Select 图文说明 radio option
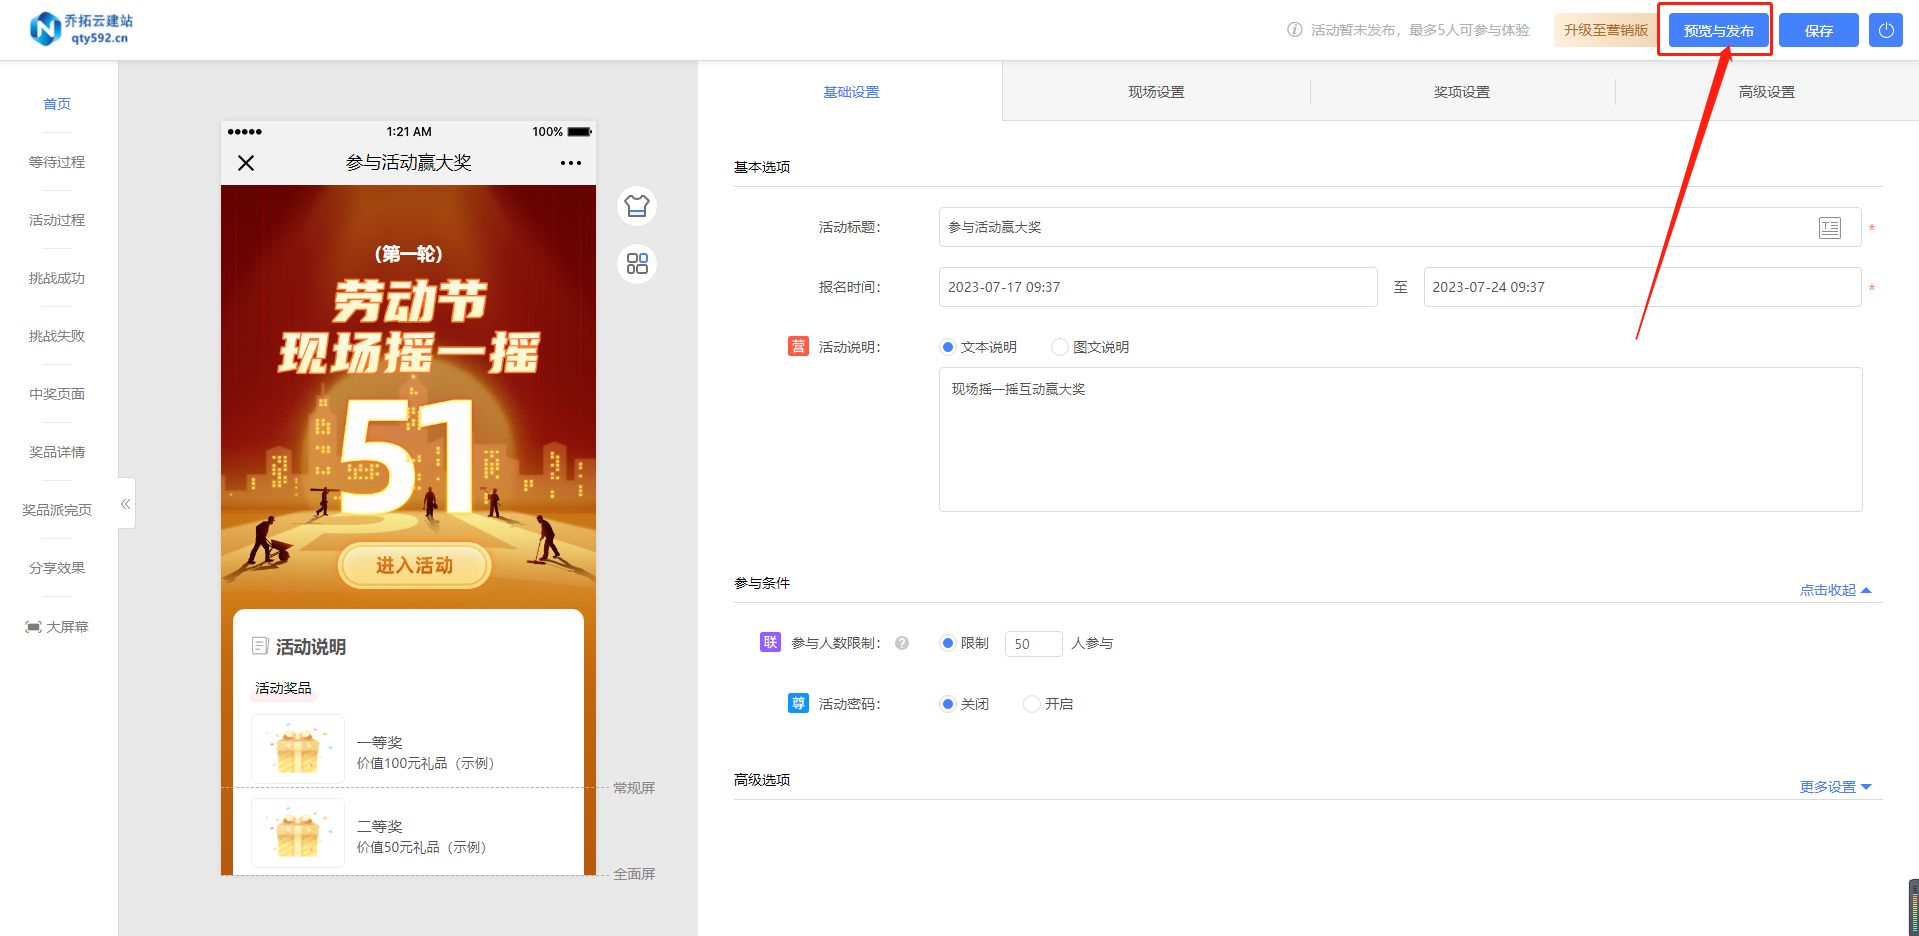 pyautogui.click(x=1059, y=347)
